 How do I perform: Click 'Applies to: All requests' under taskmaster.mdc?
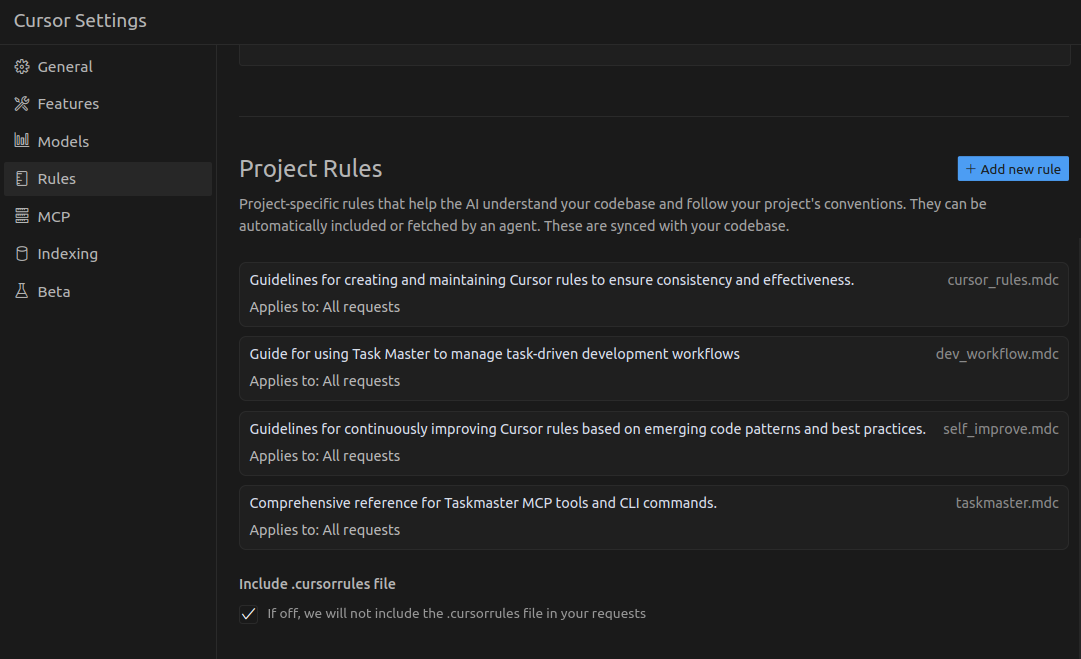click(325, 529)
